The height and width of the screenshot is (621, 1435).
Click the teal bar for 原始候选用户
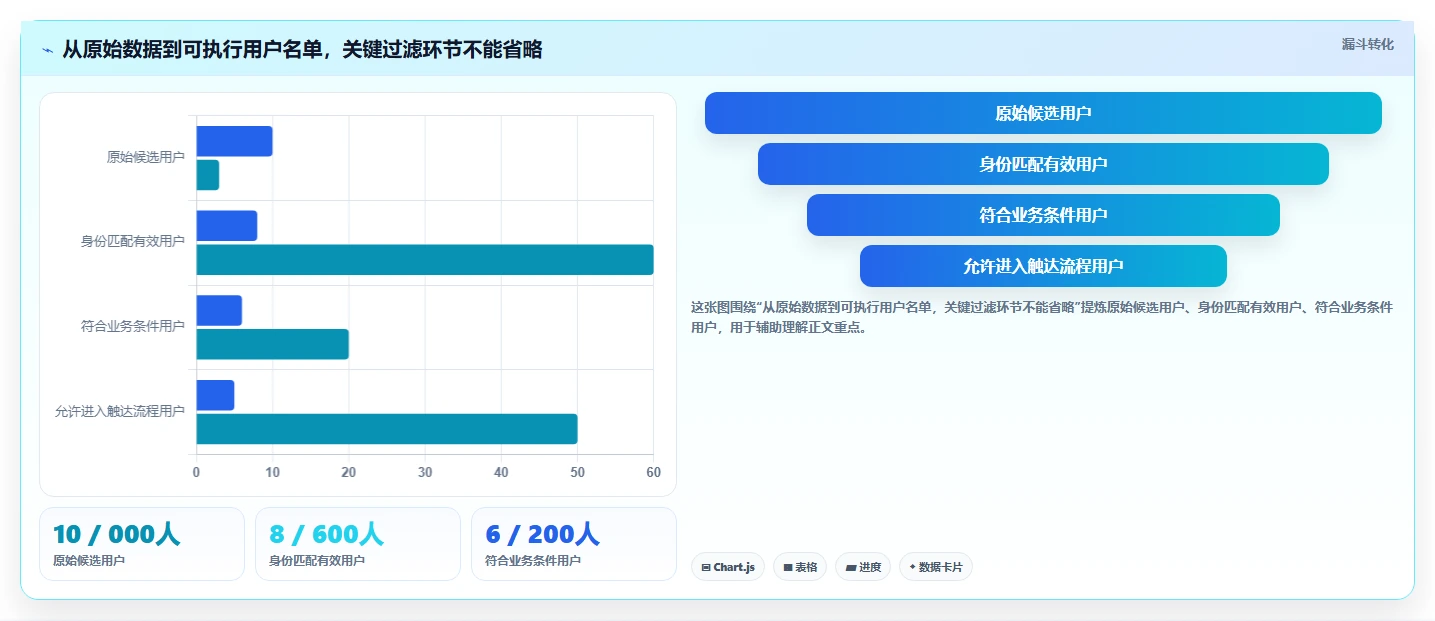[x=207, y=175]
